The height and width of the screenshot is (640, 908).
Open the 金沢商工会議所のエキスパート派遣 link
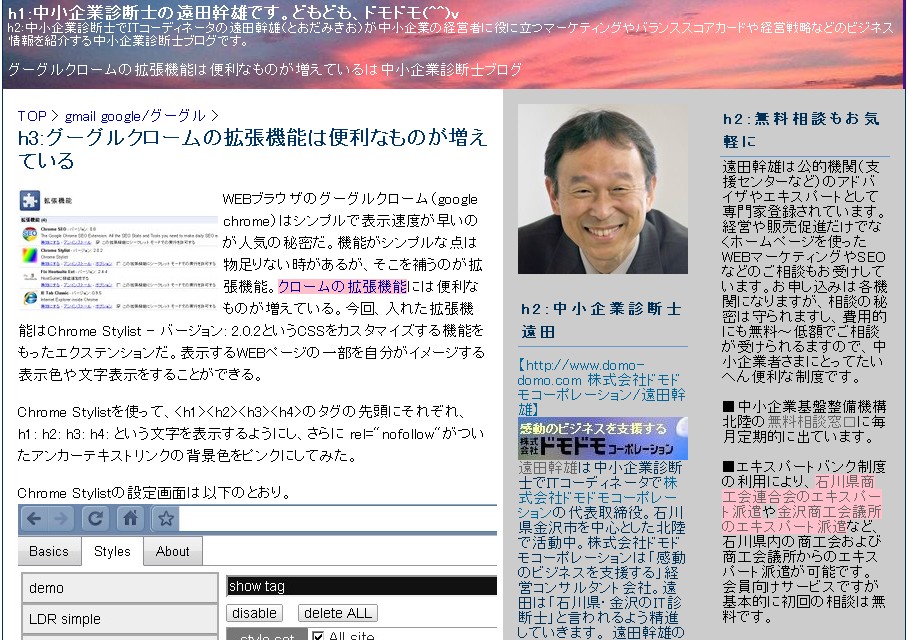[801, 519]
